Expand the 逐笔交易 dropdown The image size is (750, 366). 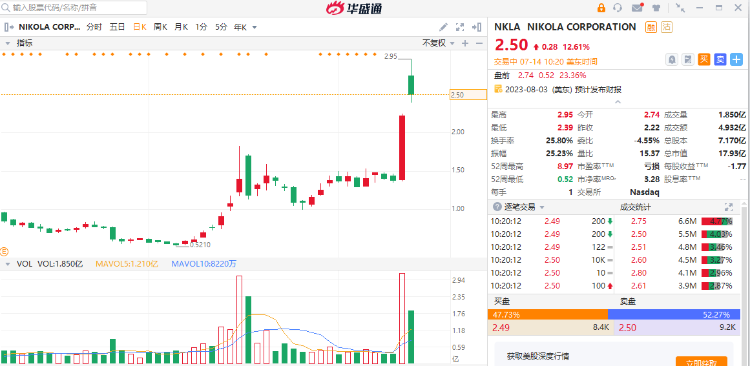click(x=519, y=207)
